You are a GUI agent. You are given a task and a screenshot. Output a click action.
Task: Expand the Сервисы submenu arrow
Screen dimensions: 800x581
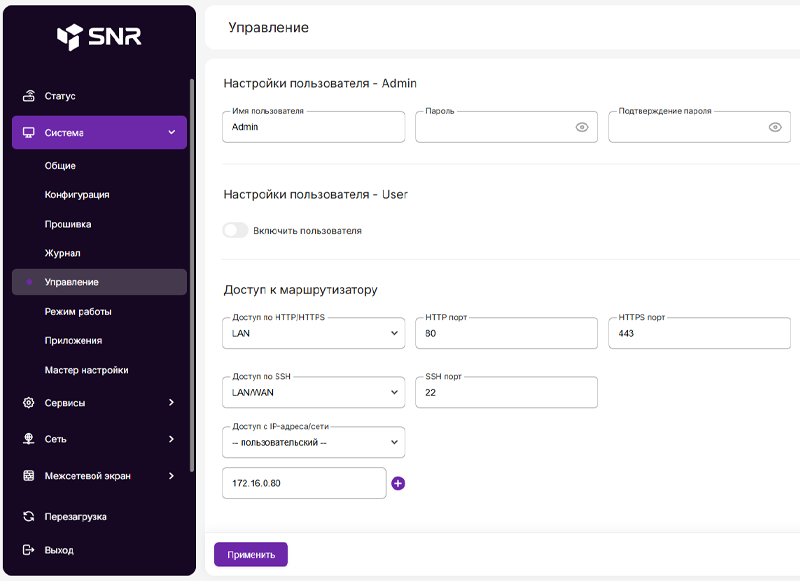tap(171, 402)
